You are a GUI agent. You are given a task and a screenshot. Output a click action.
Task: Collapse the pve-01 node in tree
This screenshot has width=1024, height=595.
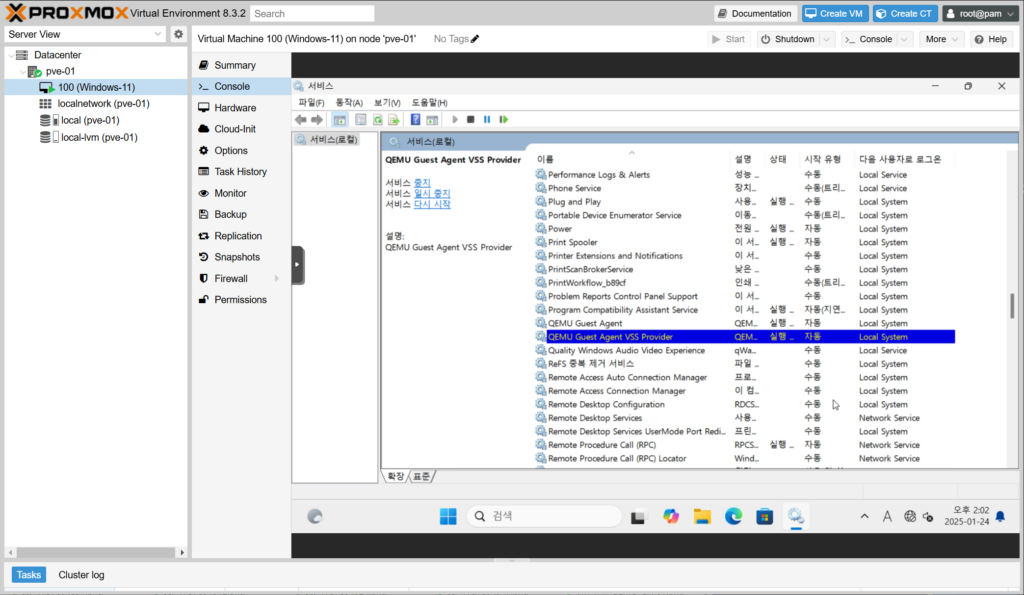[22, 71]
